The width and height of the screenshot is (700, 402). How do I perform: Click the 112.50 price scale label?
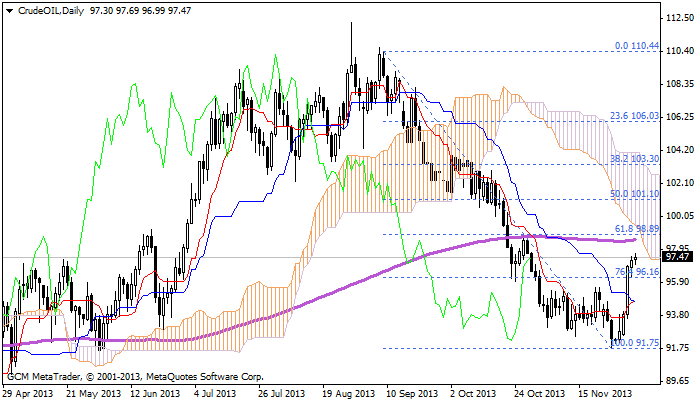[x=678, y=18]
